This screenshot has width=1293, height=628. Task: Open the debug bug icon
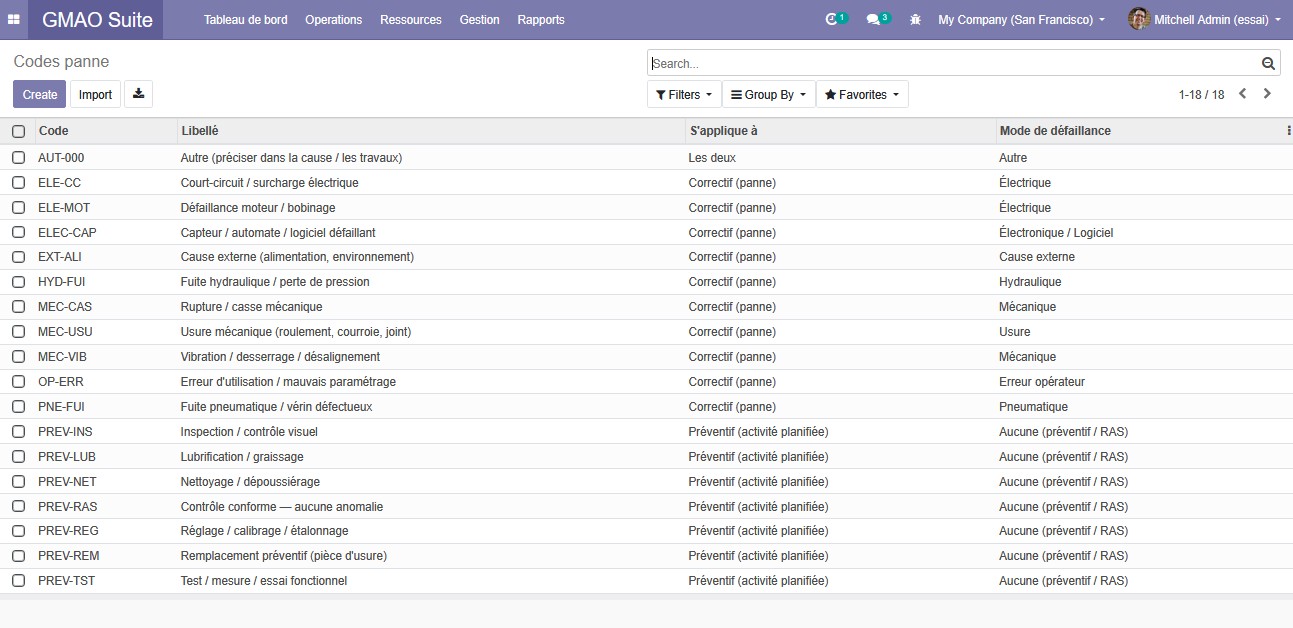click(915, 19)
